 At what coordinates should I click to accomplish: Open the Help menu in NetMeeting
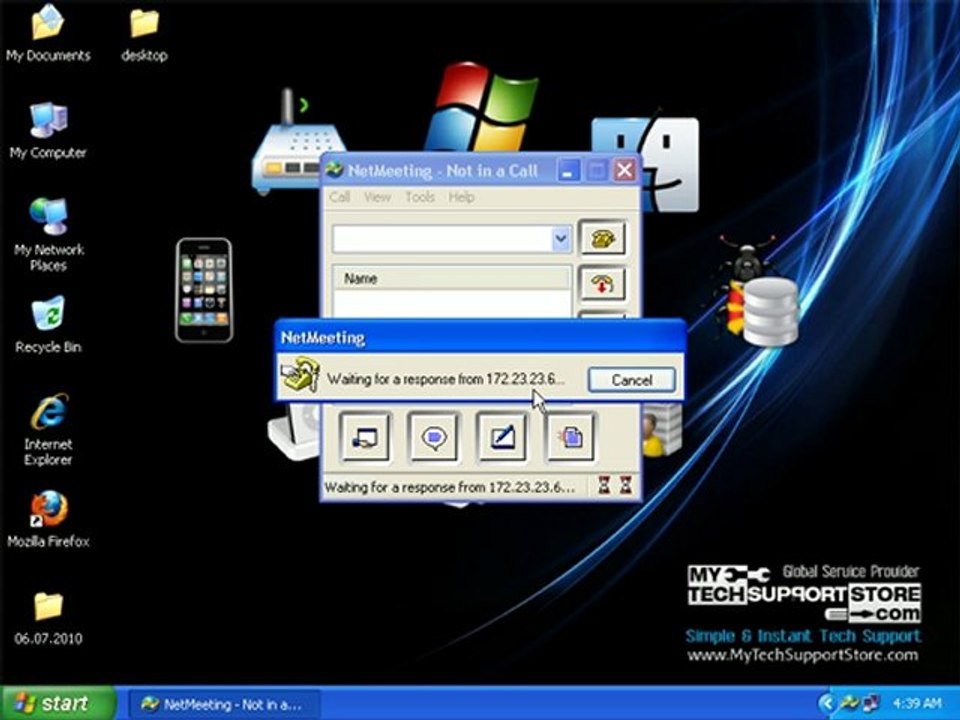[x=461, y=197]
